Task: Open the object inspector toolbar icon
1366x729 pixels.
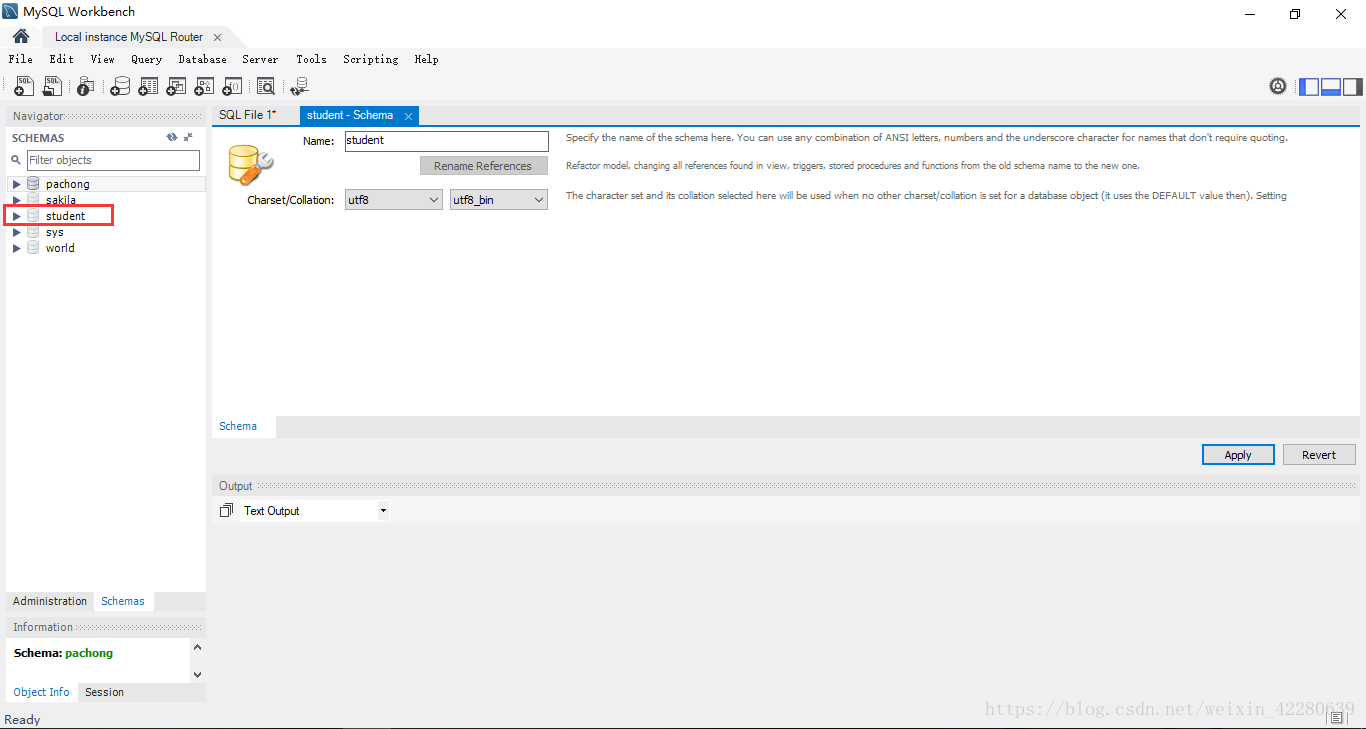Action: tap(86, 86)
